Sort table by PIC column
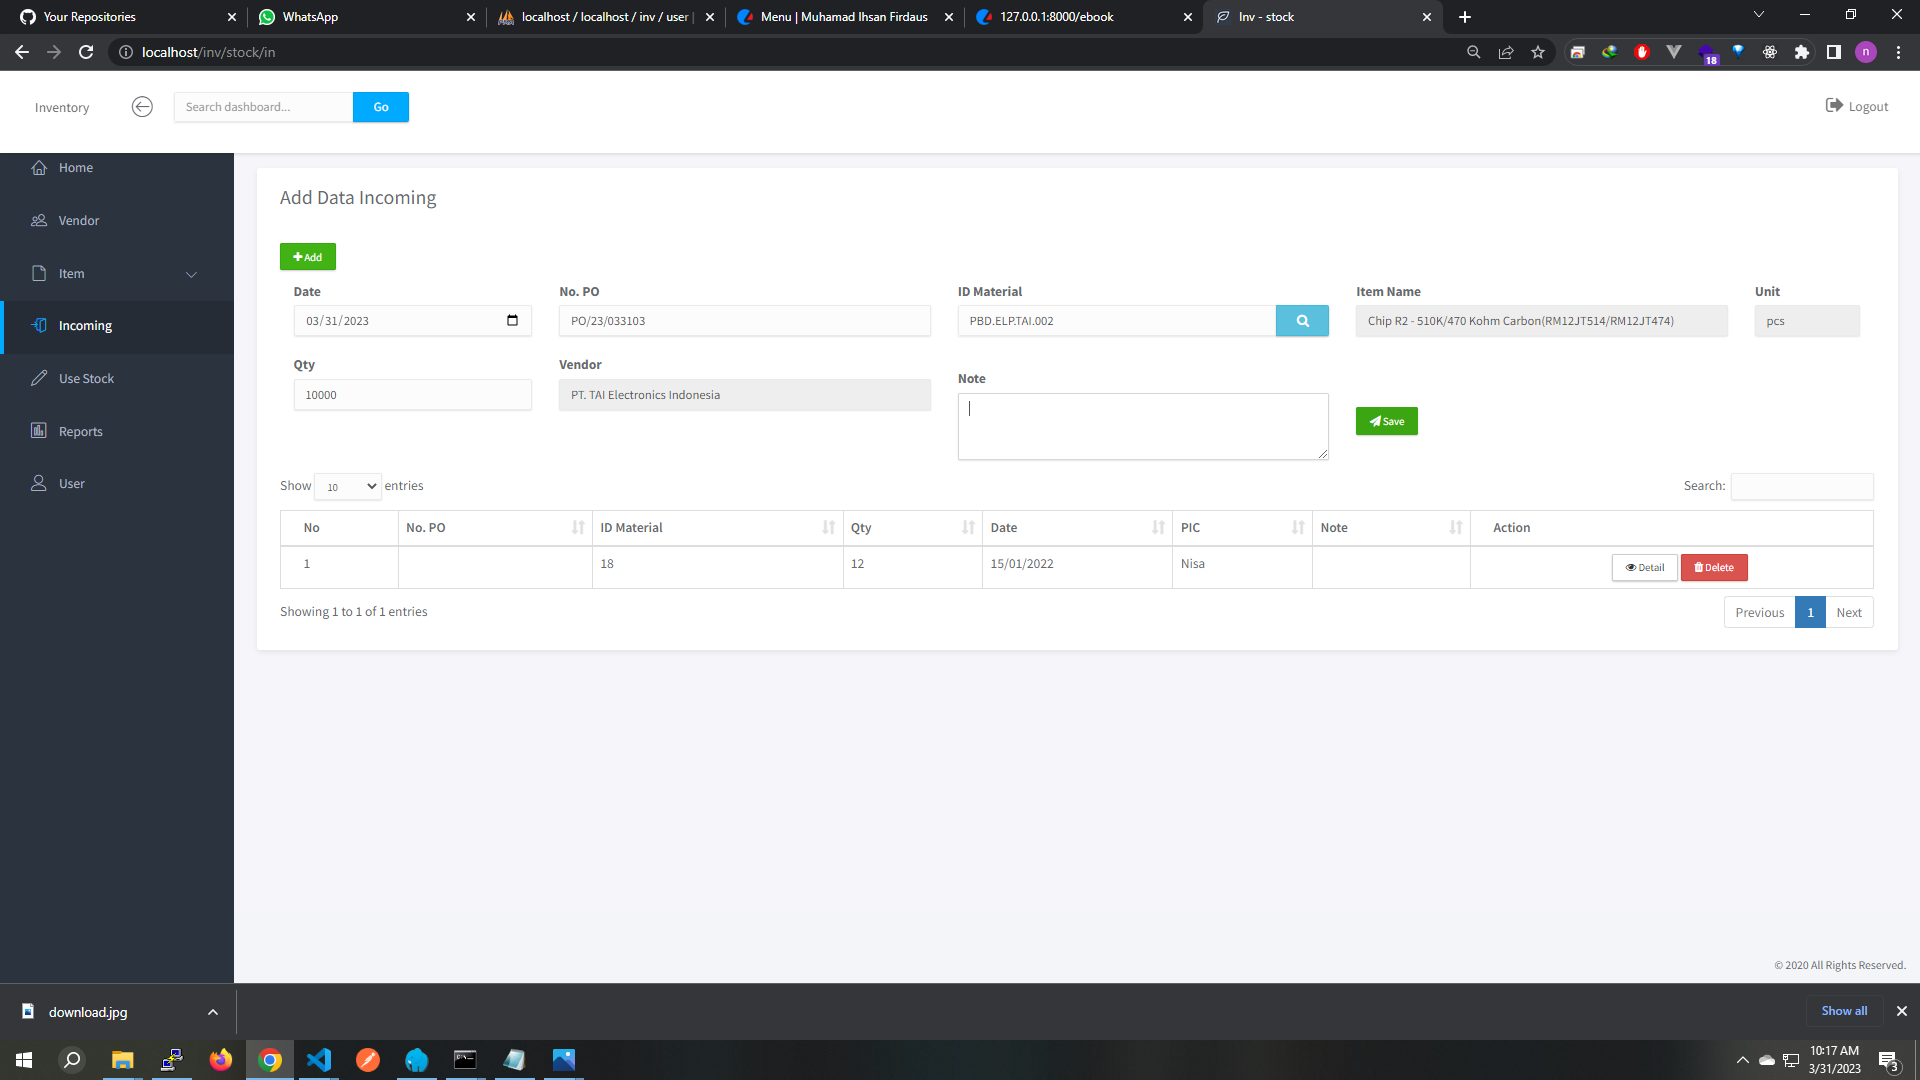The width and height of the screenshot is (1920, 1080). point(1242,528)
